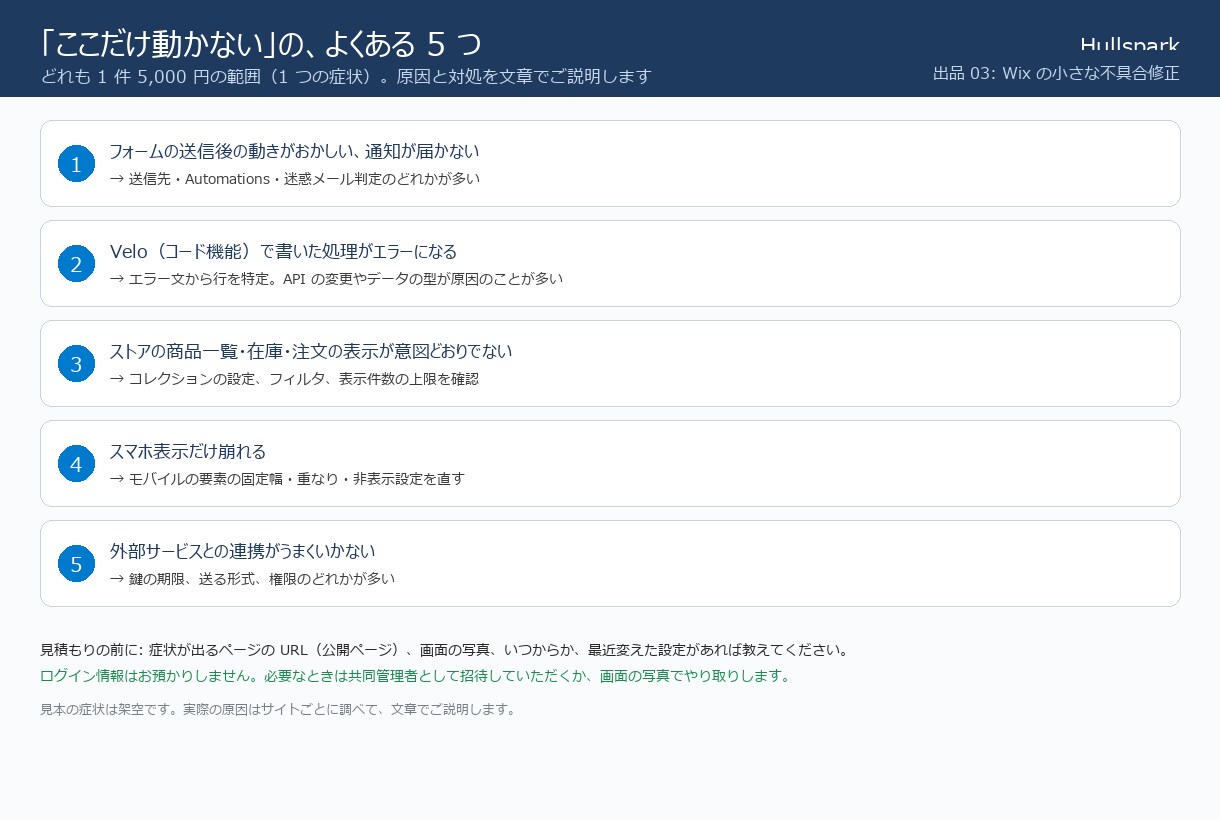Click the title Velo（コード機能）で書いた処理がエラーになる

(283, 251)
